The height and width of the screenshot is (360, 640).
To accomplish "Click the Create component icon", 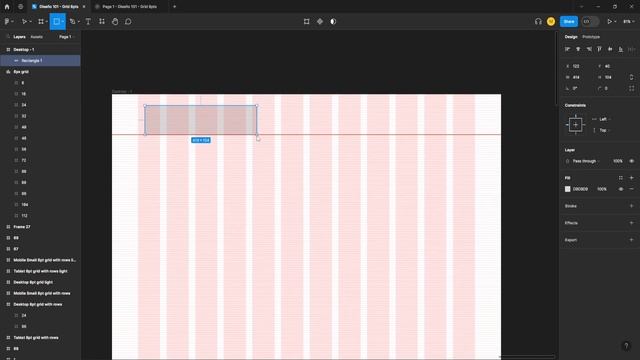I will coord(320,22).
